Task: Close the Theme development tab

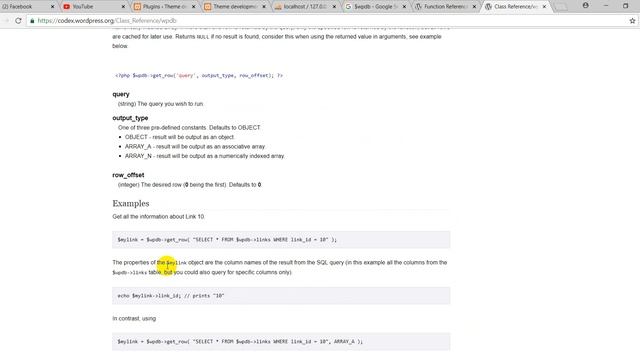Action: [x=264, y=7]
